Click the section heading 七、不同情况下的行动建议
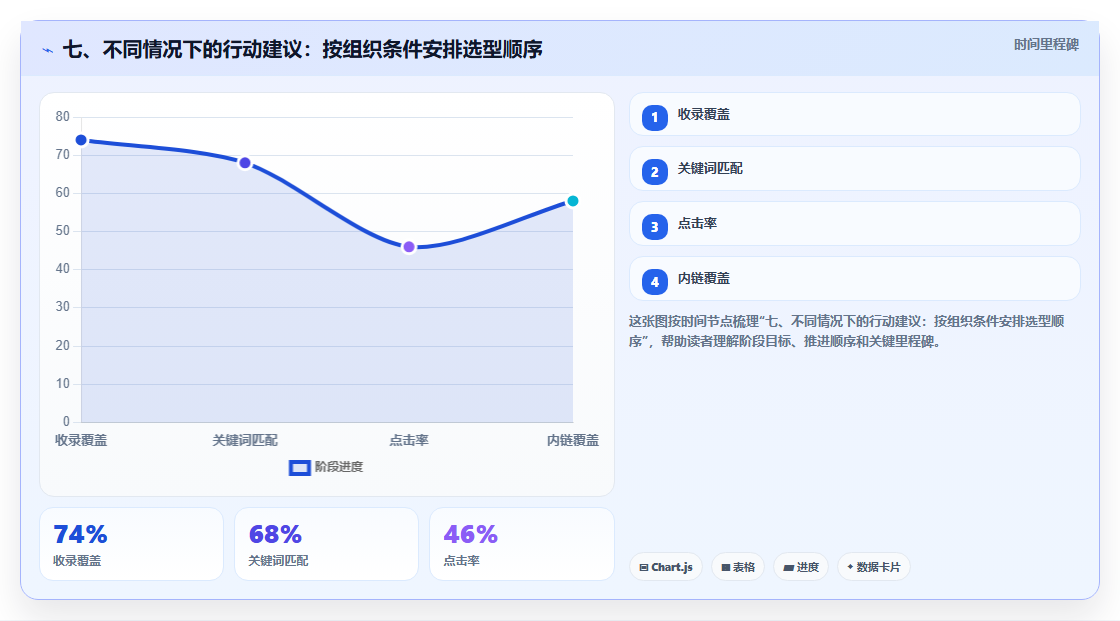The width and height of the screenshot is (1120, 621). 302,49
